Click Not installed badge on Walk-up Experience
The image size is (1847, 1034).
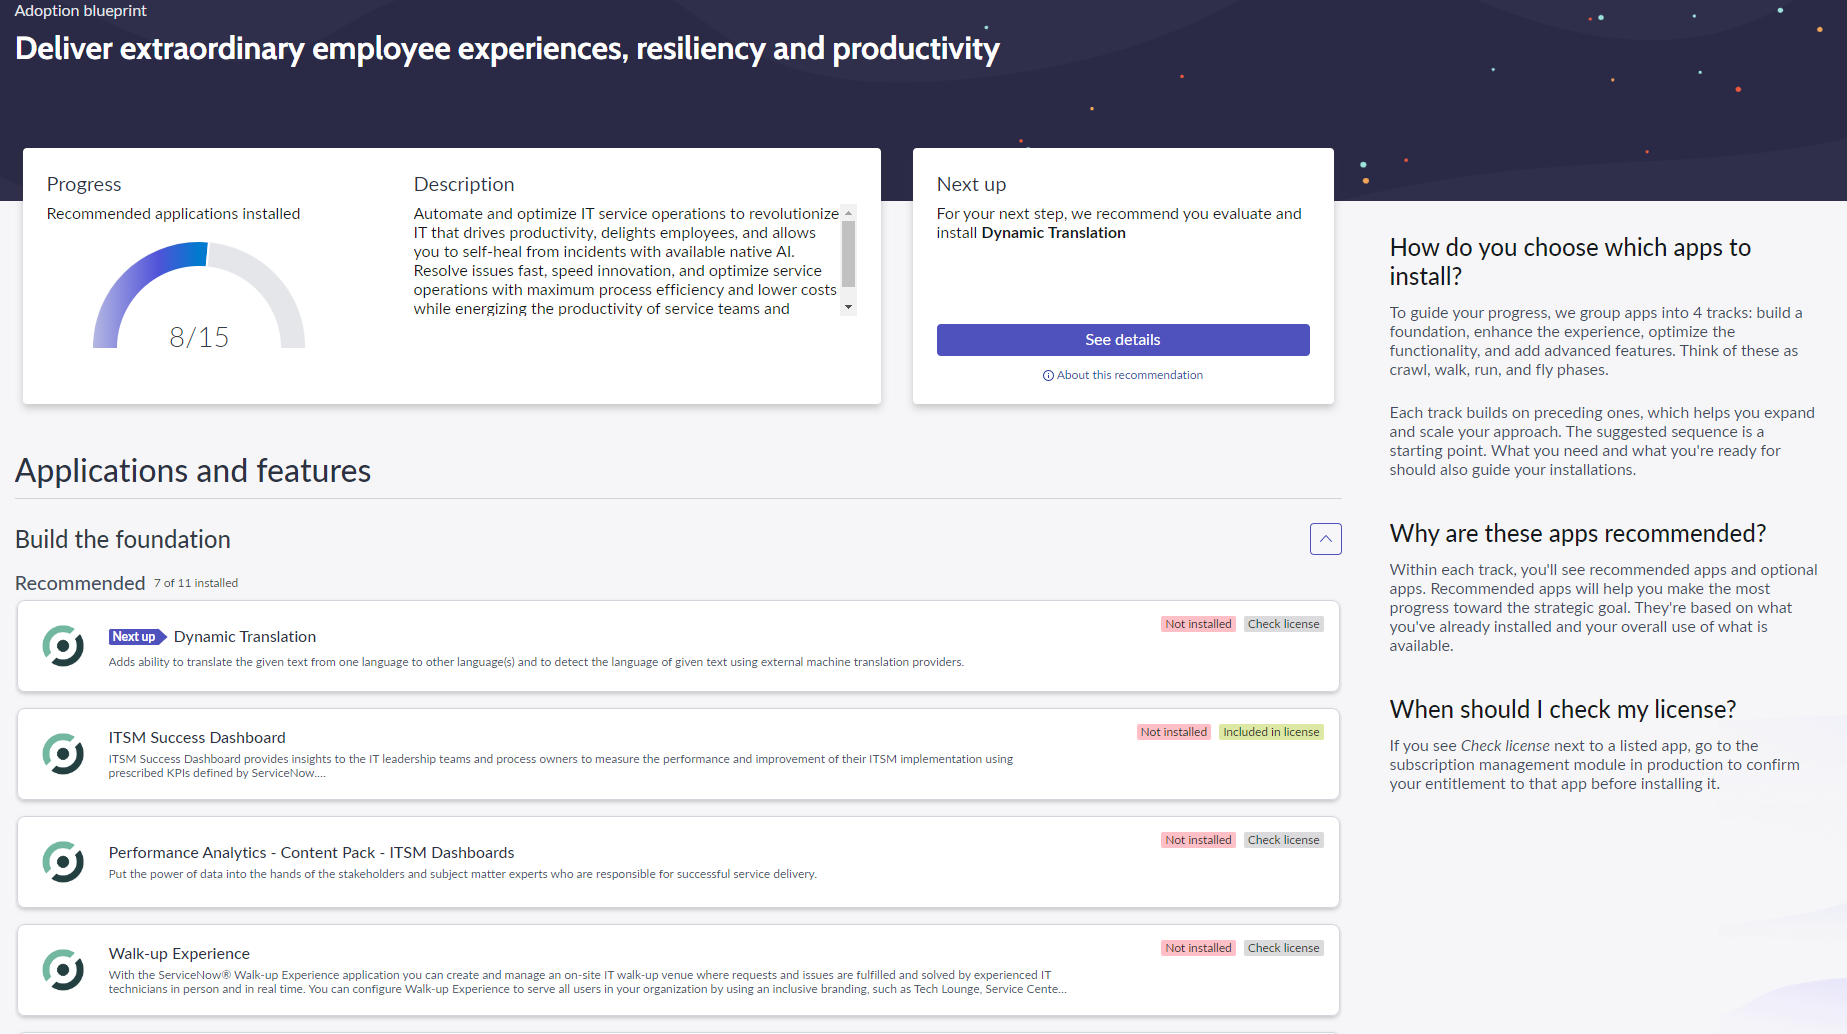point(1198,948)
